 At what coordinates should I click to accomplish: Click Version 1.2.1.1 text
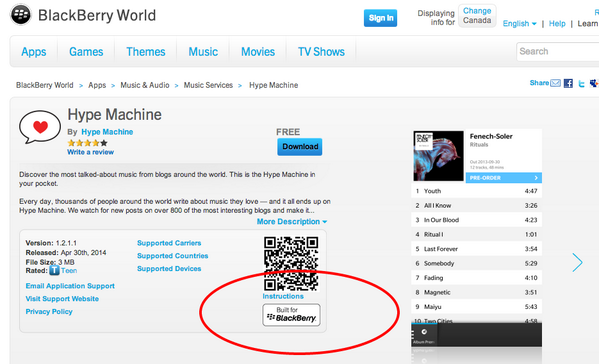pos(51,243)
